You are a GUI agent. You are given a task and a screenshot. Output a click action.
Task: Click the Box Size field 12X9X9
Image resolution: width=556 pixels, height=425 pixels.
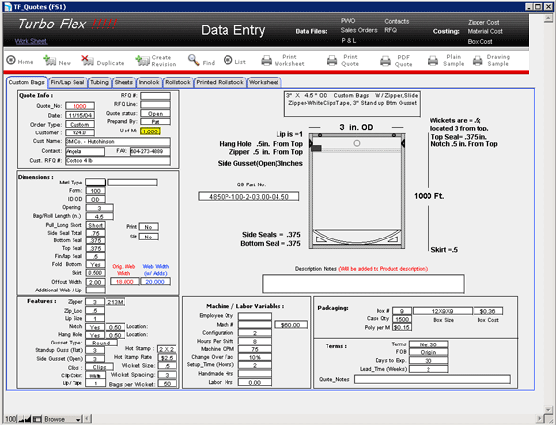(x=443, y=311)
